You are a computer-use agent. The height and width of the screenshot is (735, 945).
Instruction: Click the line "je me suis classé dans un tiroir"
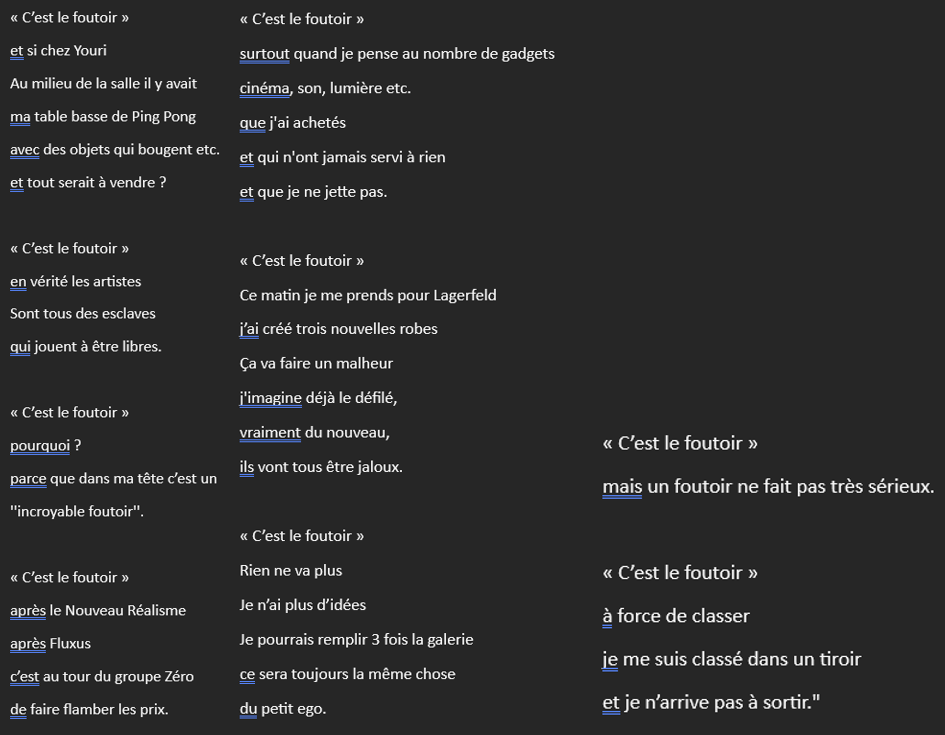(732, 659)
